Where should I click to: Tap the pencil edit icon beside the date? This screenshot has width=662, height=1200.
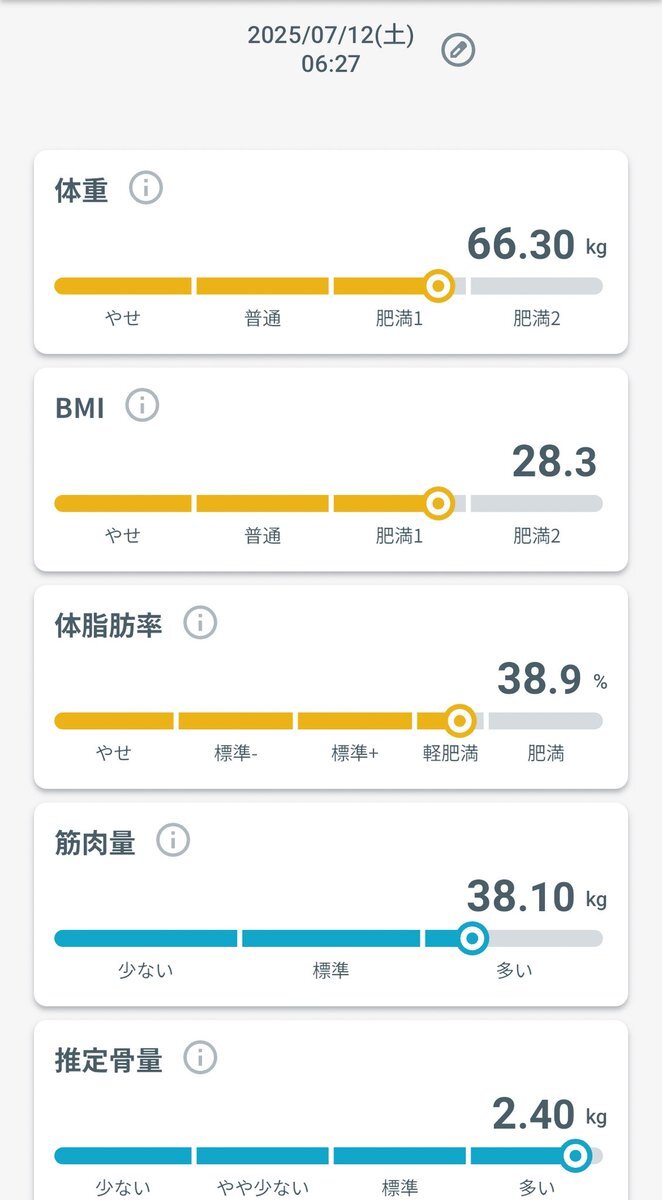458,50
